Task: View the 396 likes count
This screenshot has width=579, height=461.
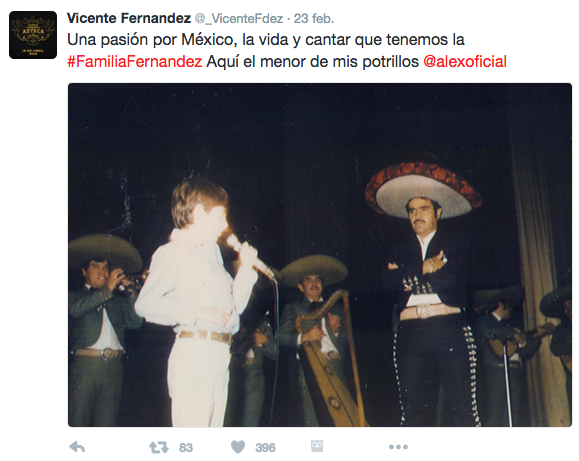Action: (x=265, y=448)
